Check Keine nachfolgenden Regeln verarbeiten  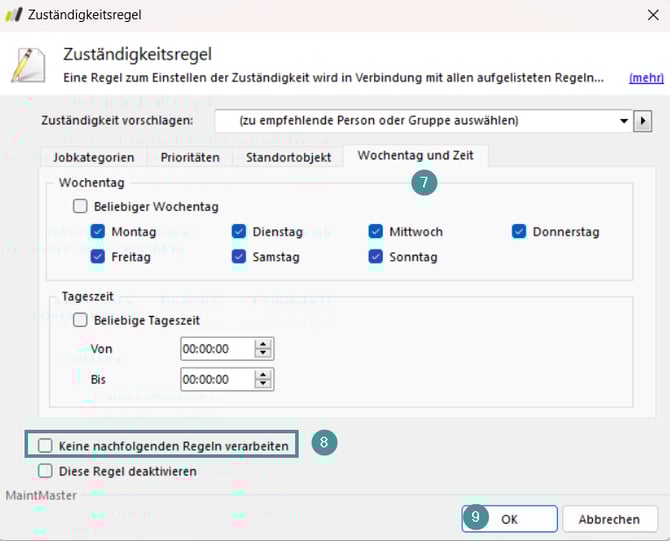click(45, 446)
